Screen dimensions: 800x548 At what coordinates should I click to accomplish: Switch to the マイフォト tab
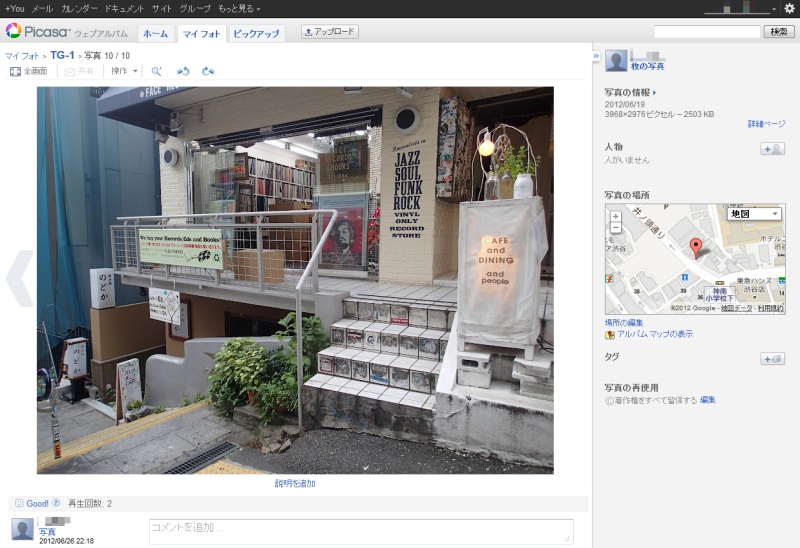(x=201, y=34)
